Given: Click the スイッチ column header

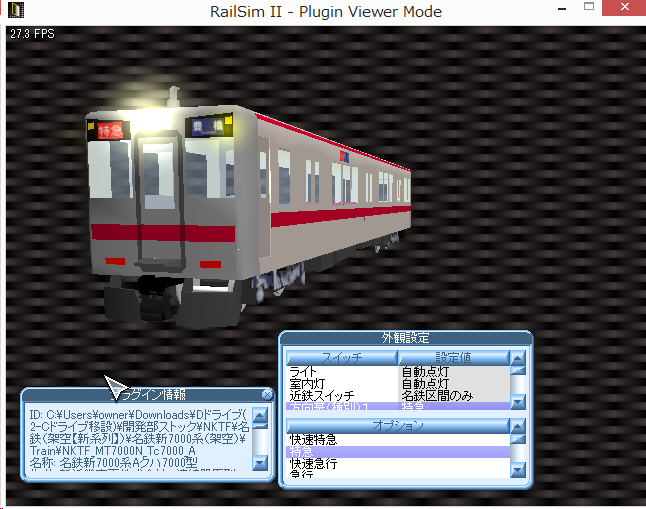Looking at the screenshot, I should click(x=342, y=357).
